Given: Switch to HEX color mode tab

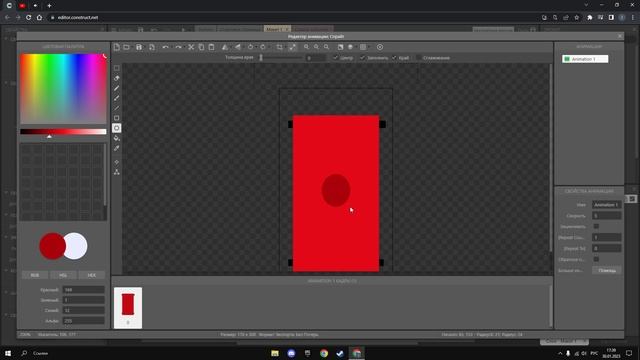Looking at the screenshot, I should pyautogui.click(x=92, y=275).
